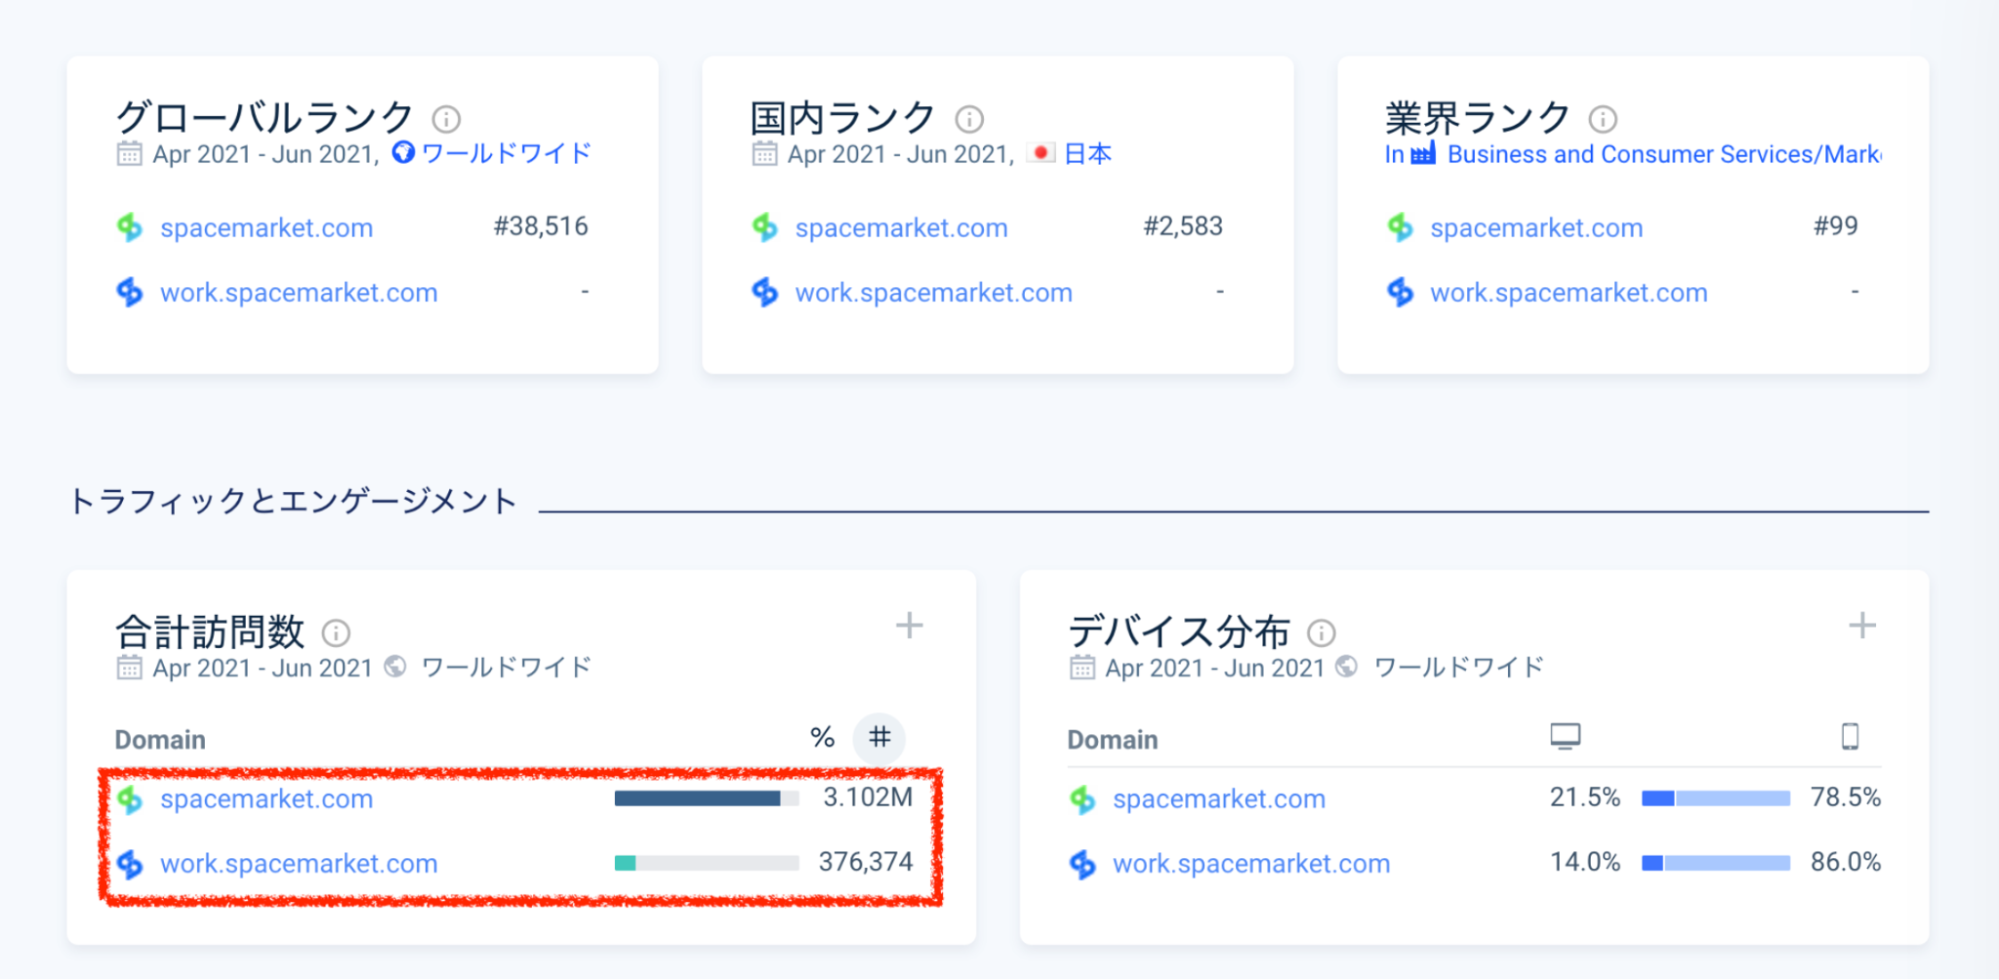Click mobile device icon in デバイス分布 header
The width and height of the screenshot is (1999, 980).
click(x=1850, y=737)
